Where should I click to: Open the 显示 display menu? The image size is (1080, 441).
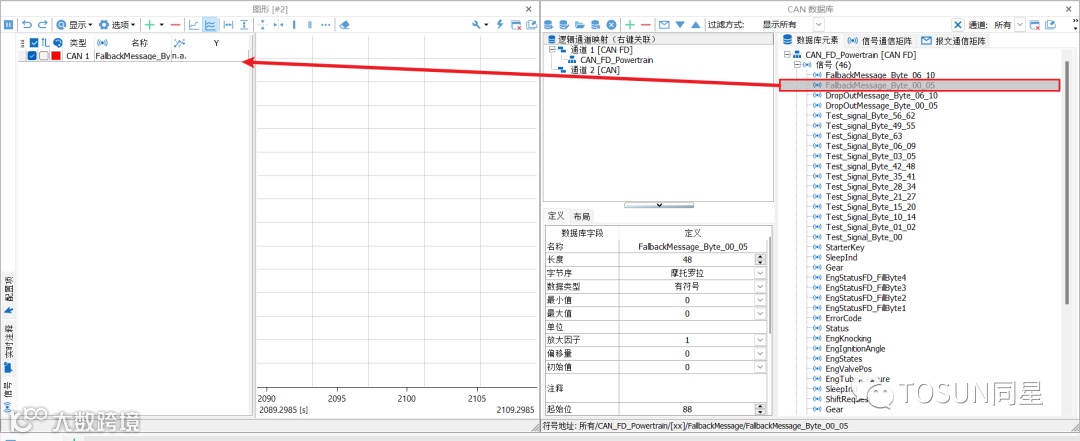(x=74, y=24)
